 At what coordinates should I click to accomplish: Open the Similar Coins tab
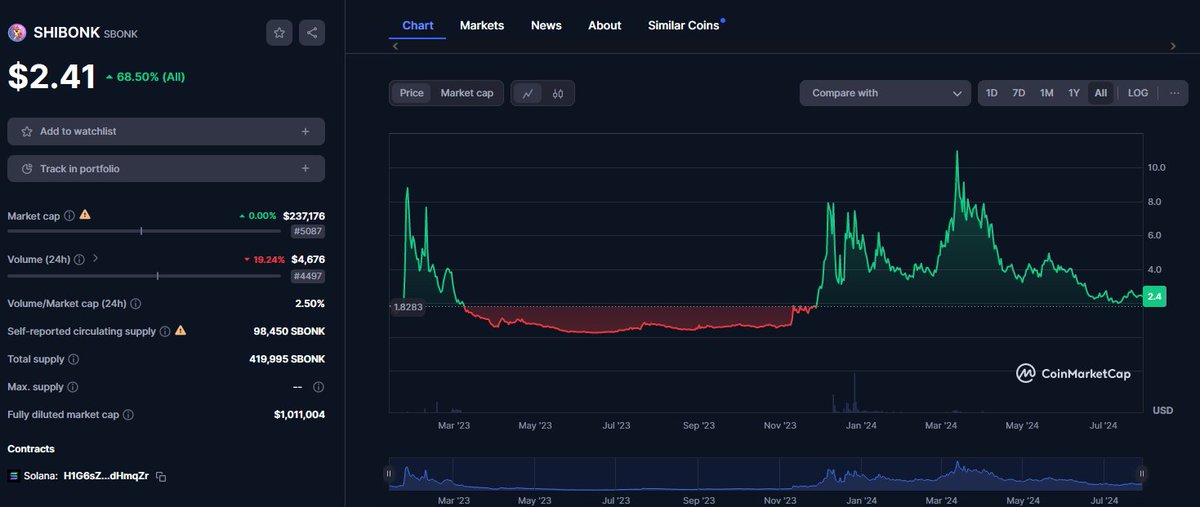pyautogui.click(x=684, y=25)
